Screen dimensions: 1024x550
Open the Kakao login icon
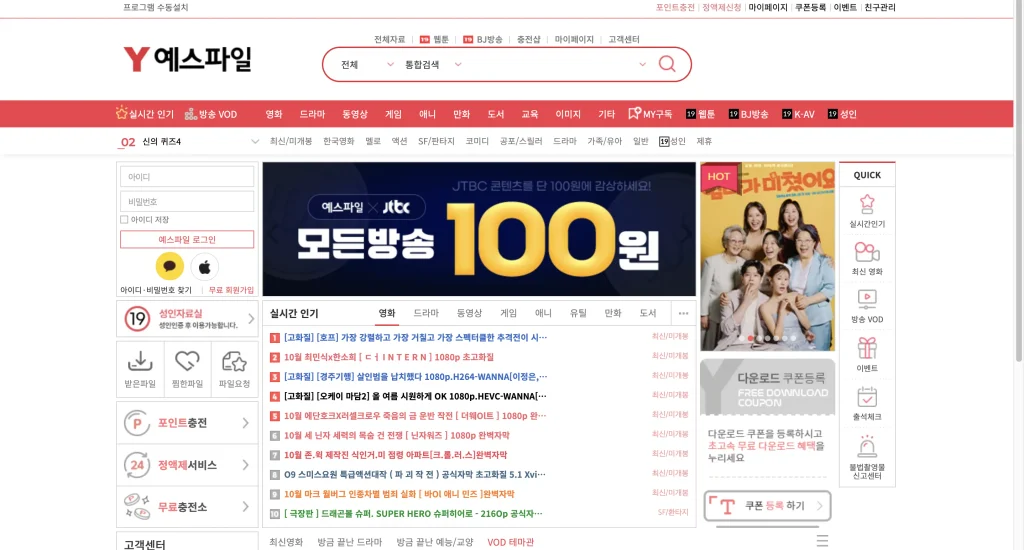pos(170,267)
